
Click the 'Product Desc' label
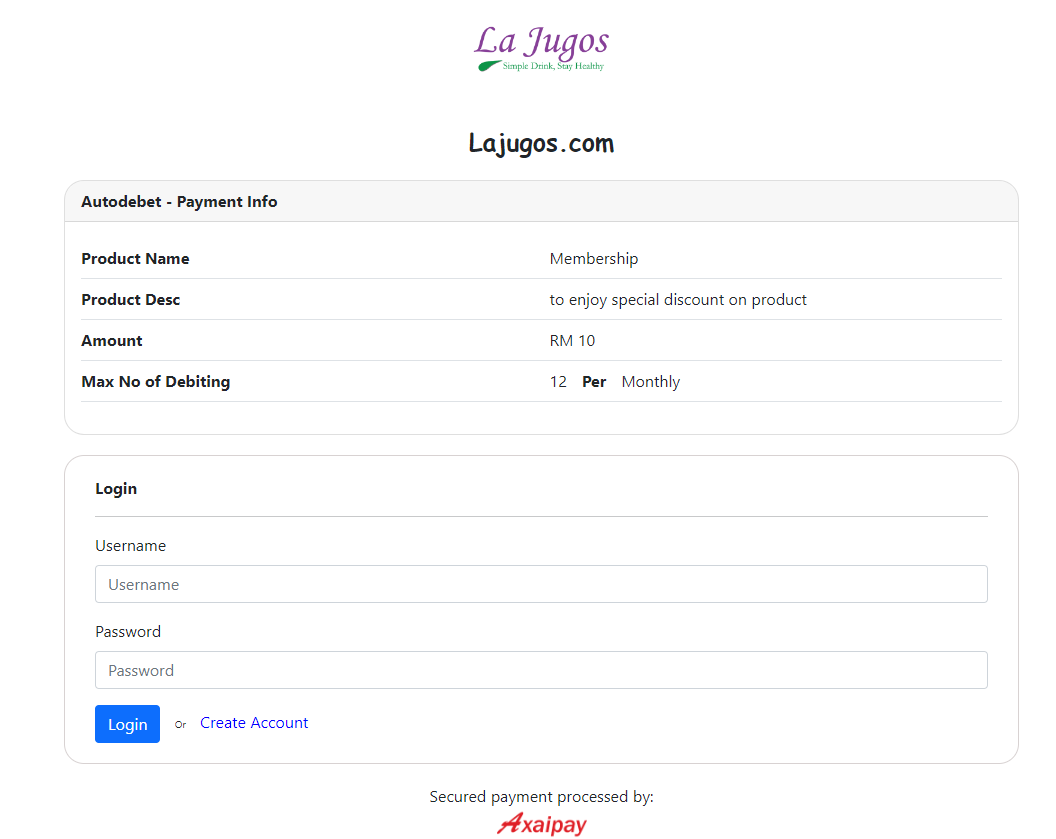[131, 300]
